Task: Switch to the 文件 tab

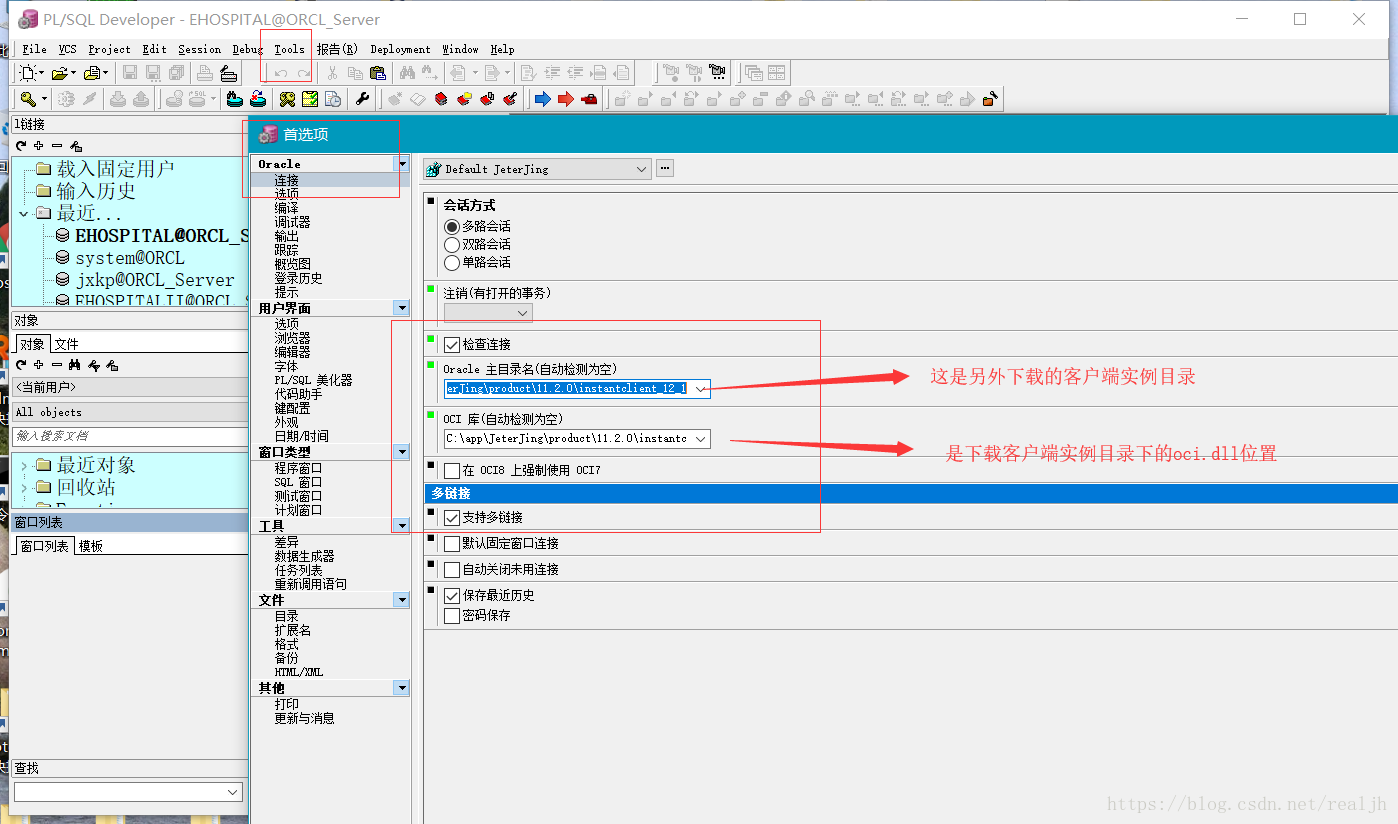Action: click(x=67, y=344)
